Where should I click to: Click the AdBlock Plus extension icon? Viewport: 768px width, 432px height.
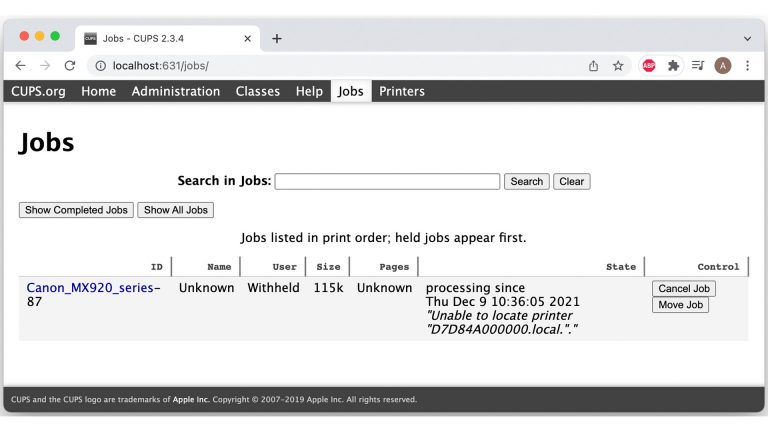(648, 65)
